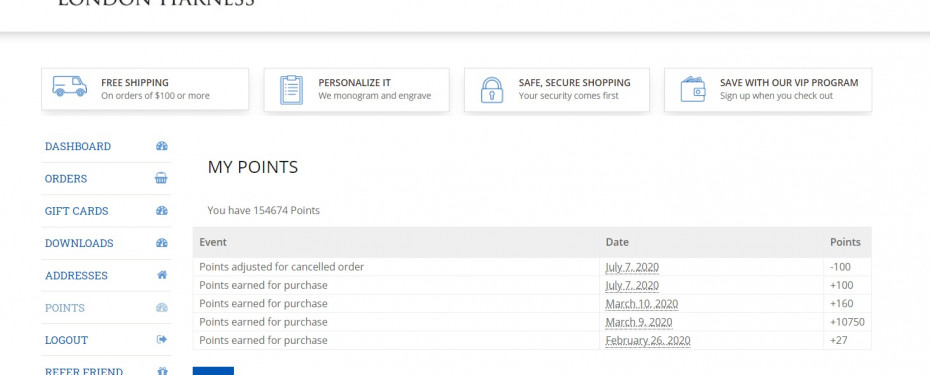Click the March 9, 2020 date entry
Screen dimensions: 930x375
(639, 322)
